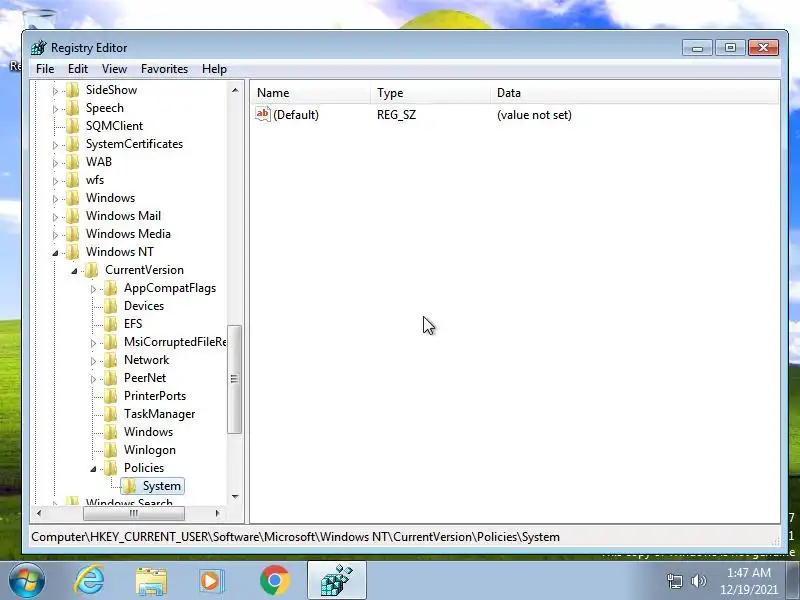The width and height of the screenshot is (800, 600).
Task: Click the (value not set) data cell
Action: click(534, 115)
